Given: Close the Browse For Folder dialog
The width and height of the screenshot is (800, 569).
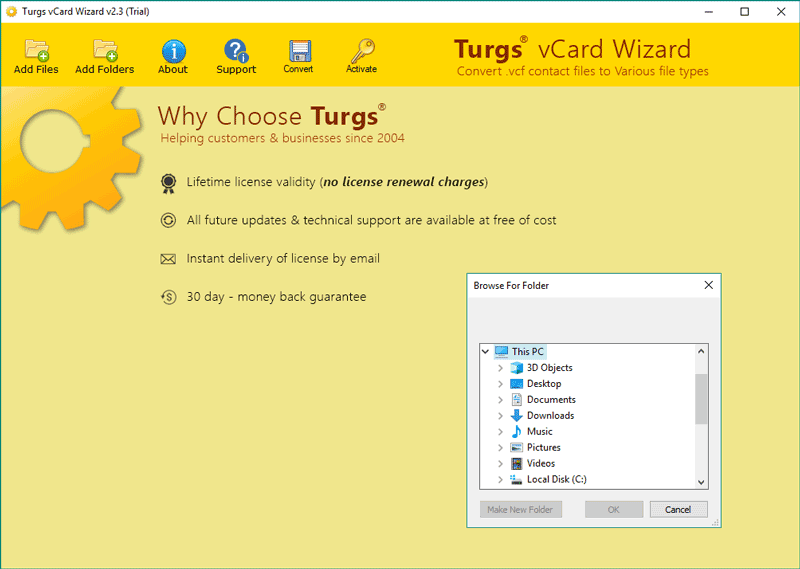Looking at the screenshot, I should pyautogui.click(x=709, y=285).
